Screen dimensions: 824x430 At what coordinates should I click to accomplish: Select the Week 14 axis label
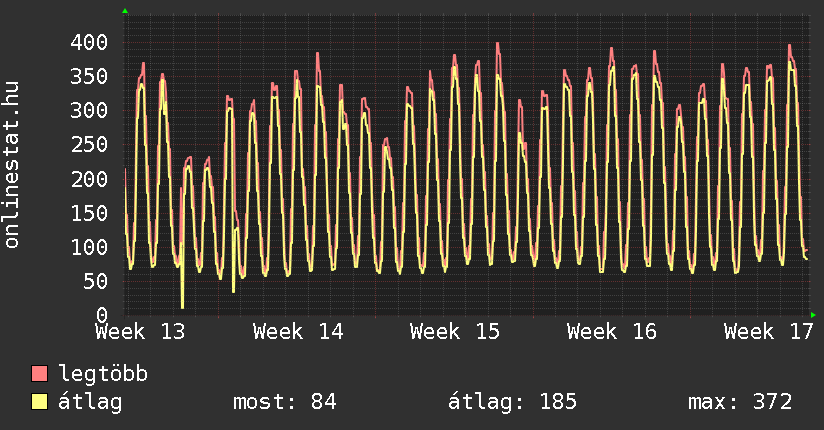click(298, 331)
